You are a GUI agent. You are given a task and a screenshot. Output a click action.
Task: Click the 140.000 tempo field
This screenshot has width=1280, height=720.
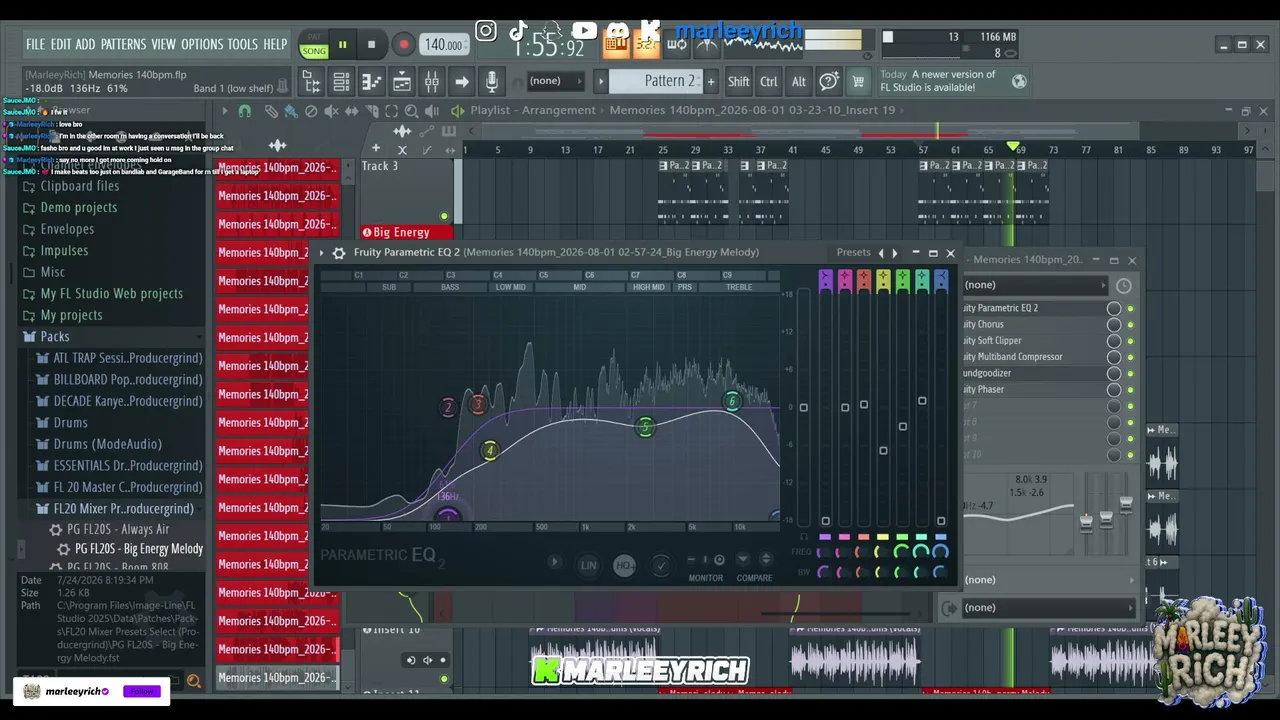pyautogui.click(x=444, y=45)
